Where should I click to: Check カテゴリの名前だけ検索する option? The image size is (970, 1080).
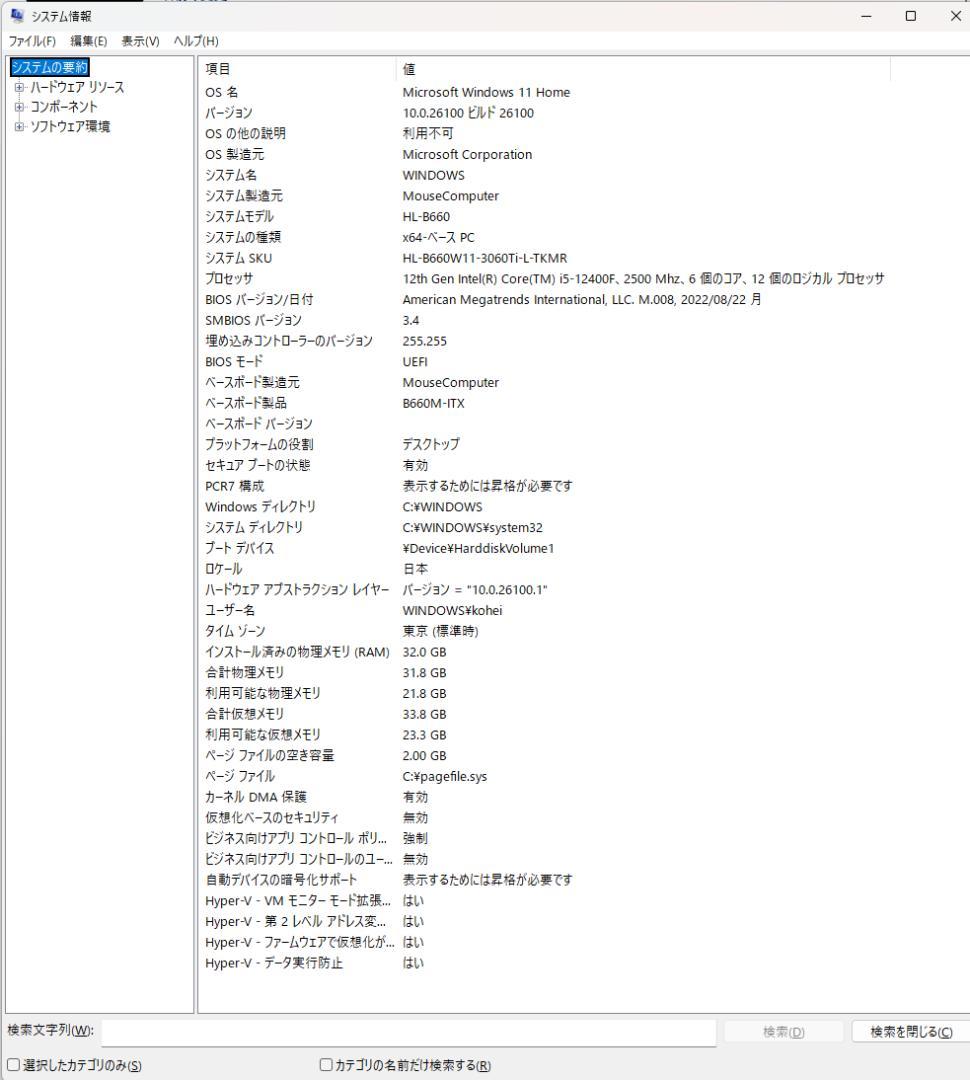coord(325,1064)
